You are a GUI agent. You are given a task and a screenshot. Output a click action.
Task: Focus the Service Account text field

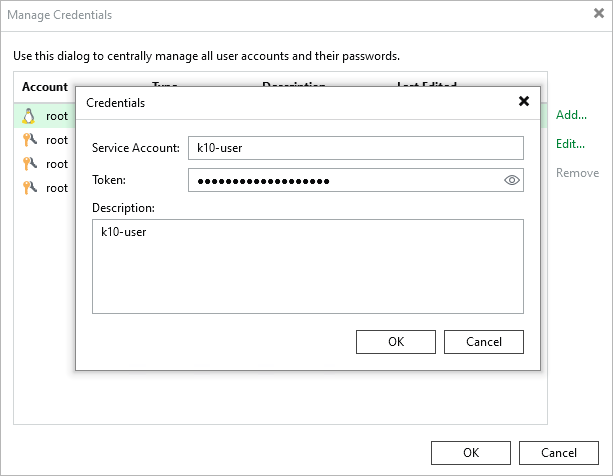(x=355, y=148)
